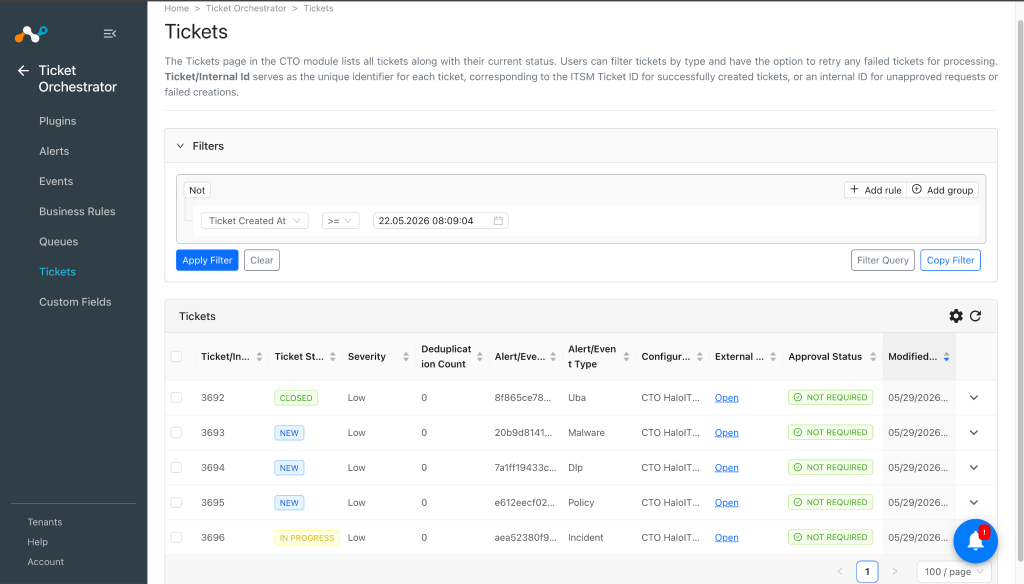Select Tickets in sidebar

[x=57, y=272]
